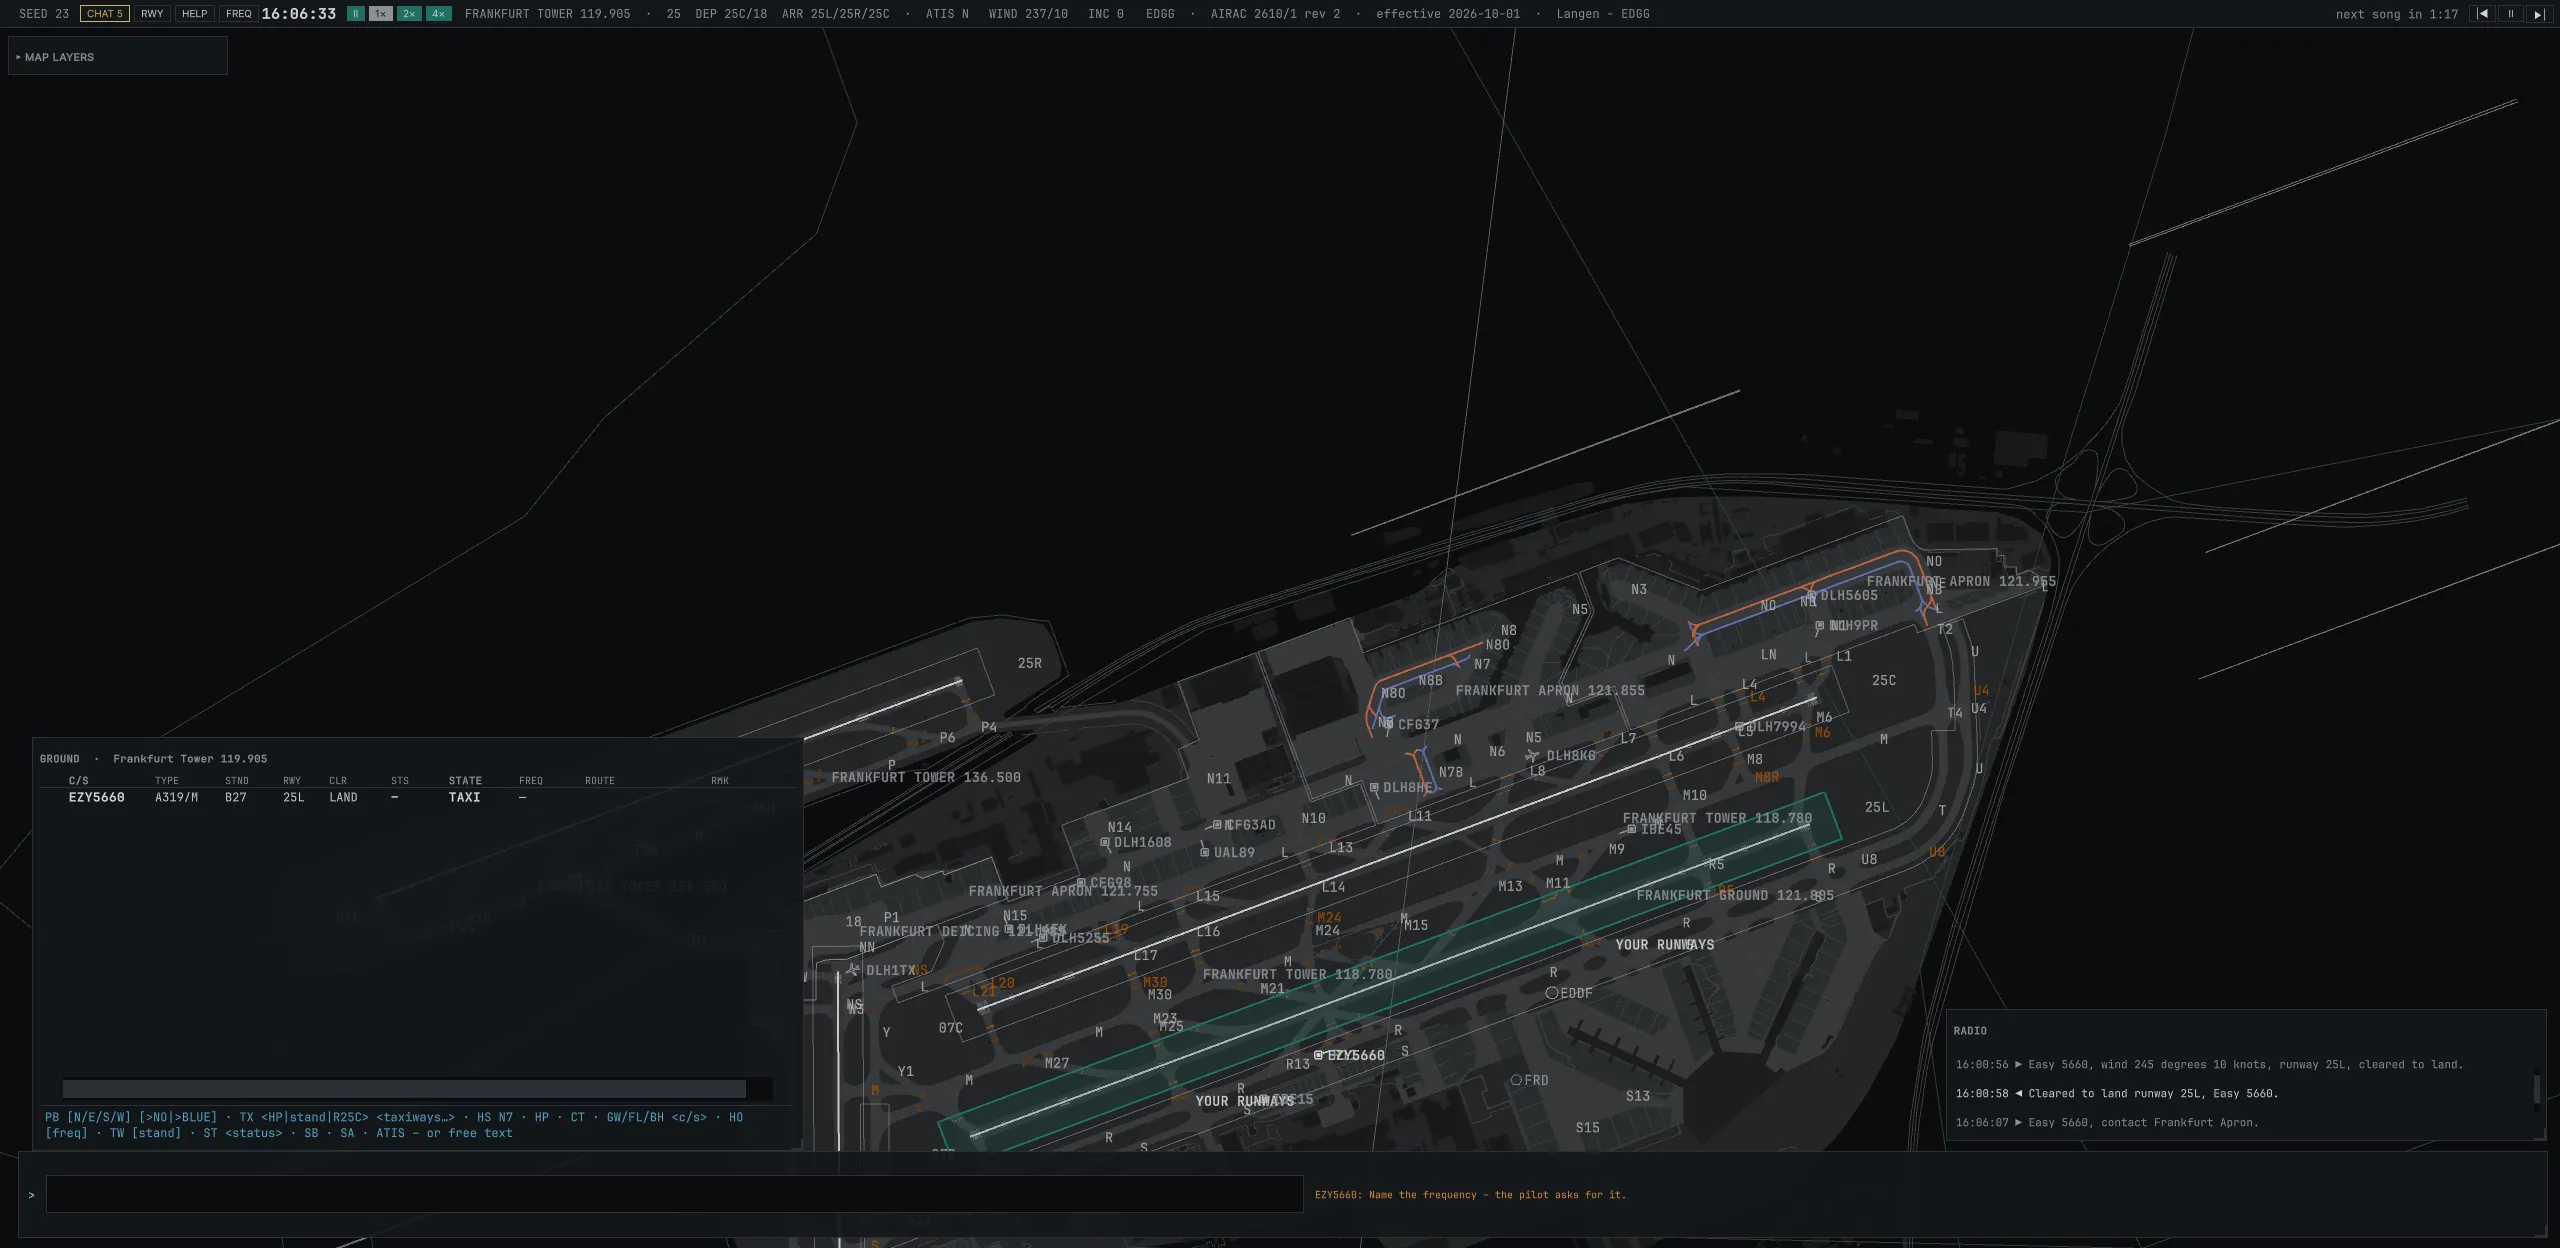The image size is (2560, 1248).
Task: Click the C/S column header
Action: tap(79, 780)
